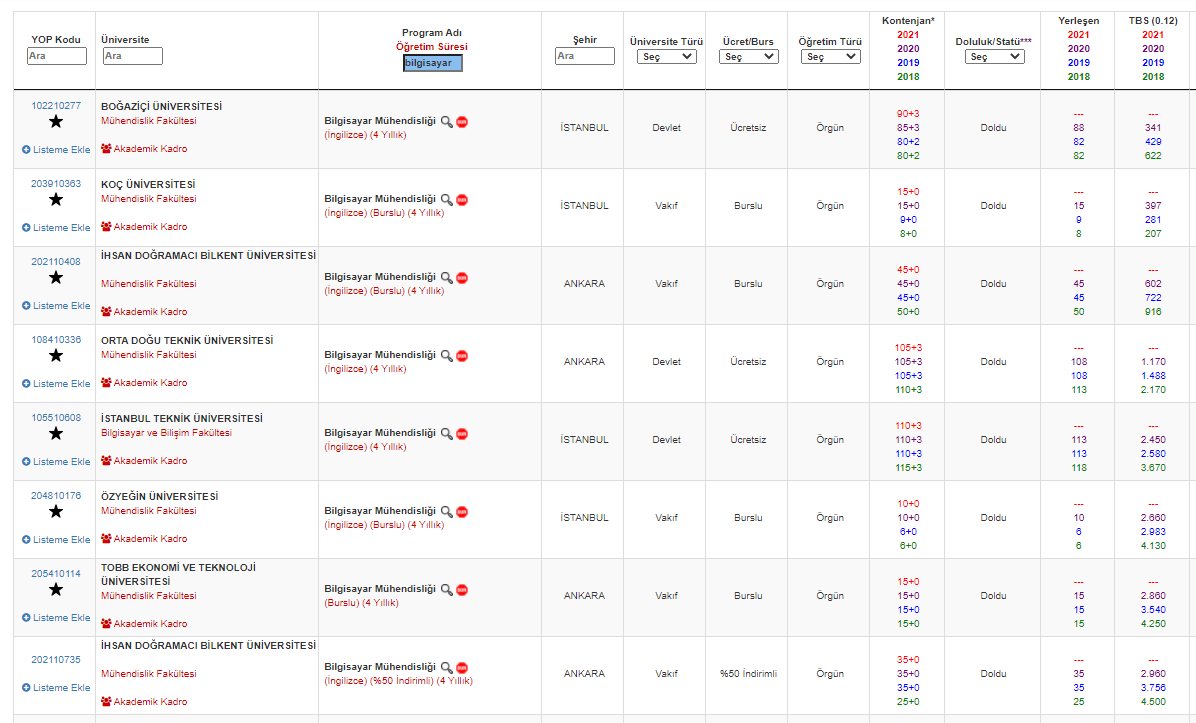Click the İstanbul Teknik Üniversitesi name
The width and height of the screenshot is (1196, 723).
[182, 419]
